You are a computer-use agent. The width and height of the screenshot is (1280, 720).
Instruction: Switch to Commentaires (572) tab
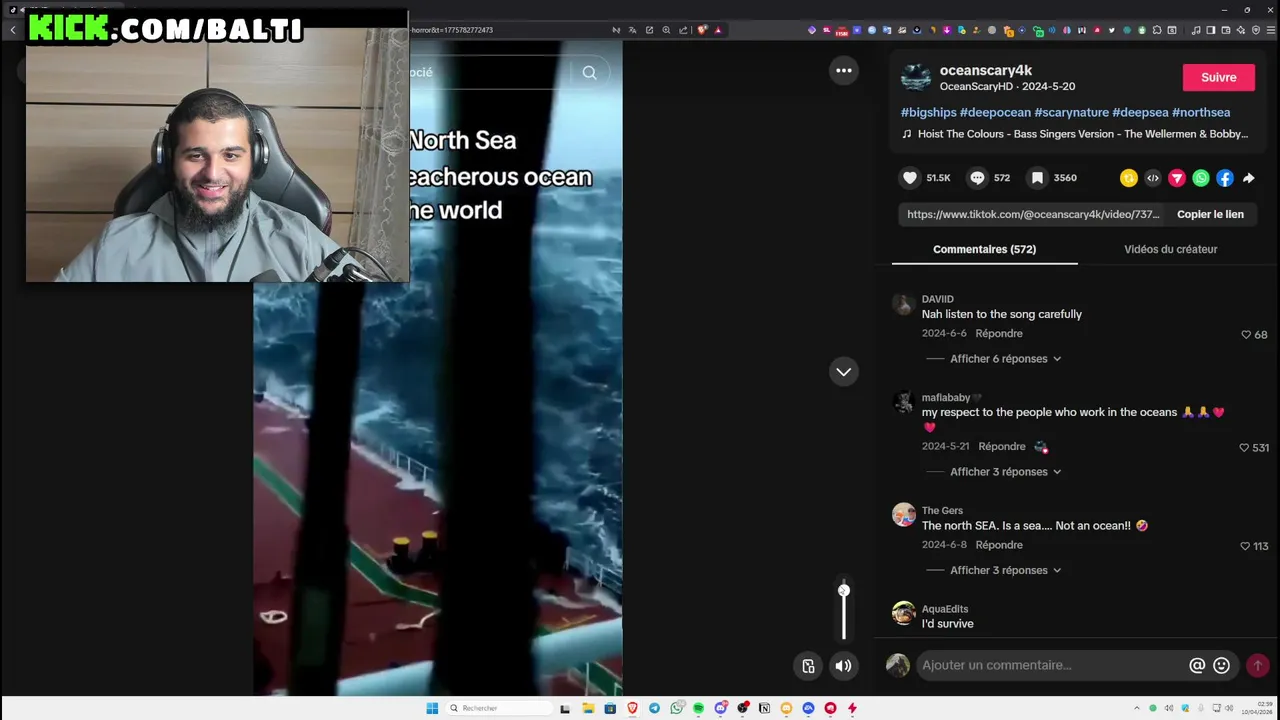[984, 249]
